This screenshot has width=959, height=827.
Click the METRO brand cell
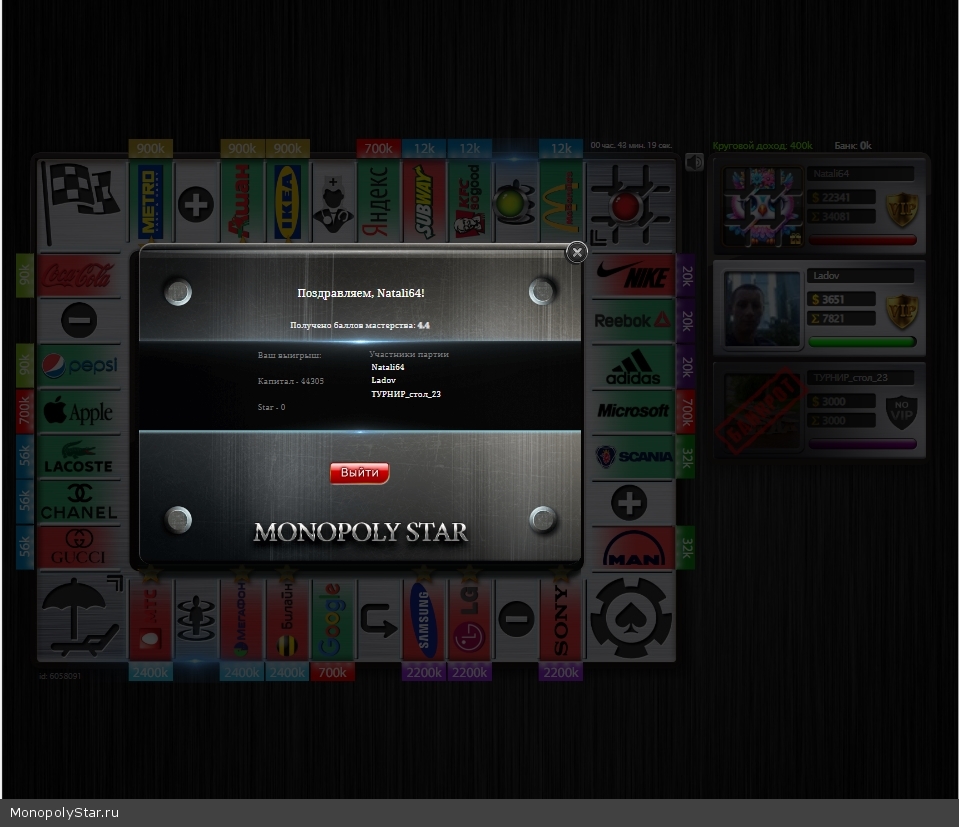pyautogui.click(x=150, y=201)
